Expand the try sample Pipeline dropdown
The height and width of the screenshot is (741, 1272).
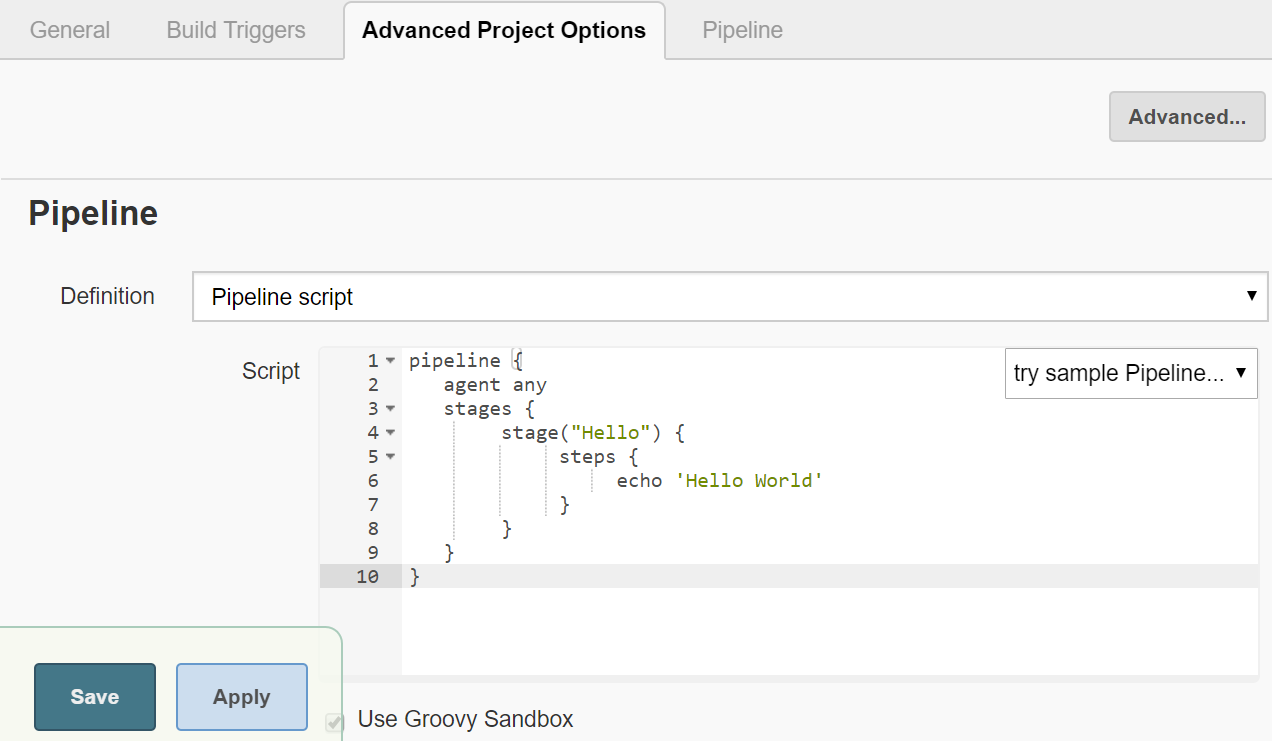(1130, 374)
